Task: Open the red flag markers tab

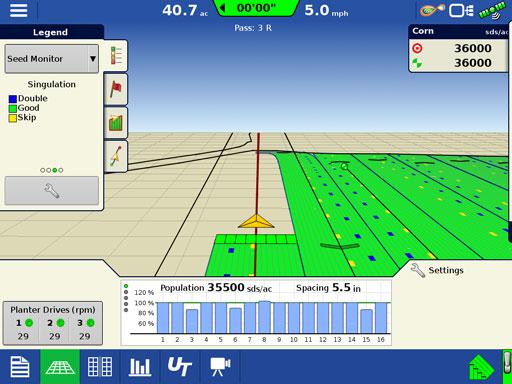Action: pyautogui.click(x=116, y=89)
